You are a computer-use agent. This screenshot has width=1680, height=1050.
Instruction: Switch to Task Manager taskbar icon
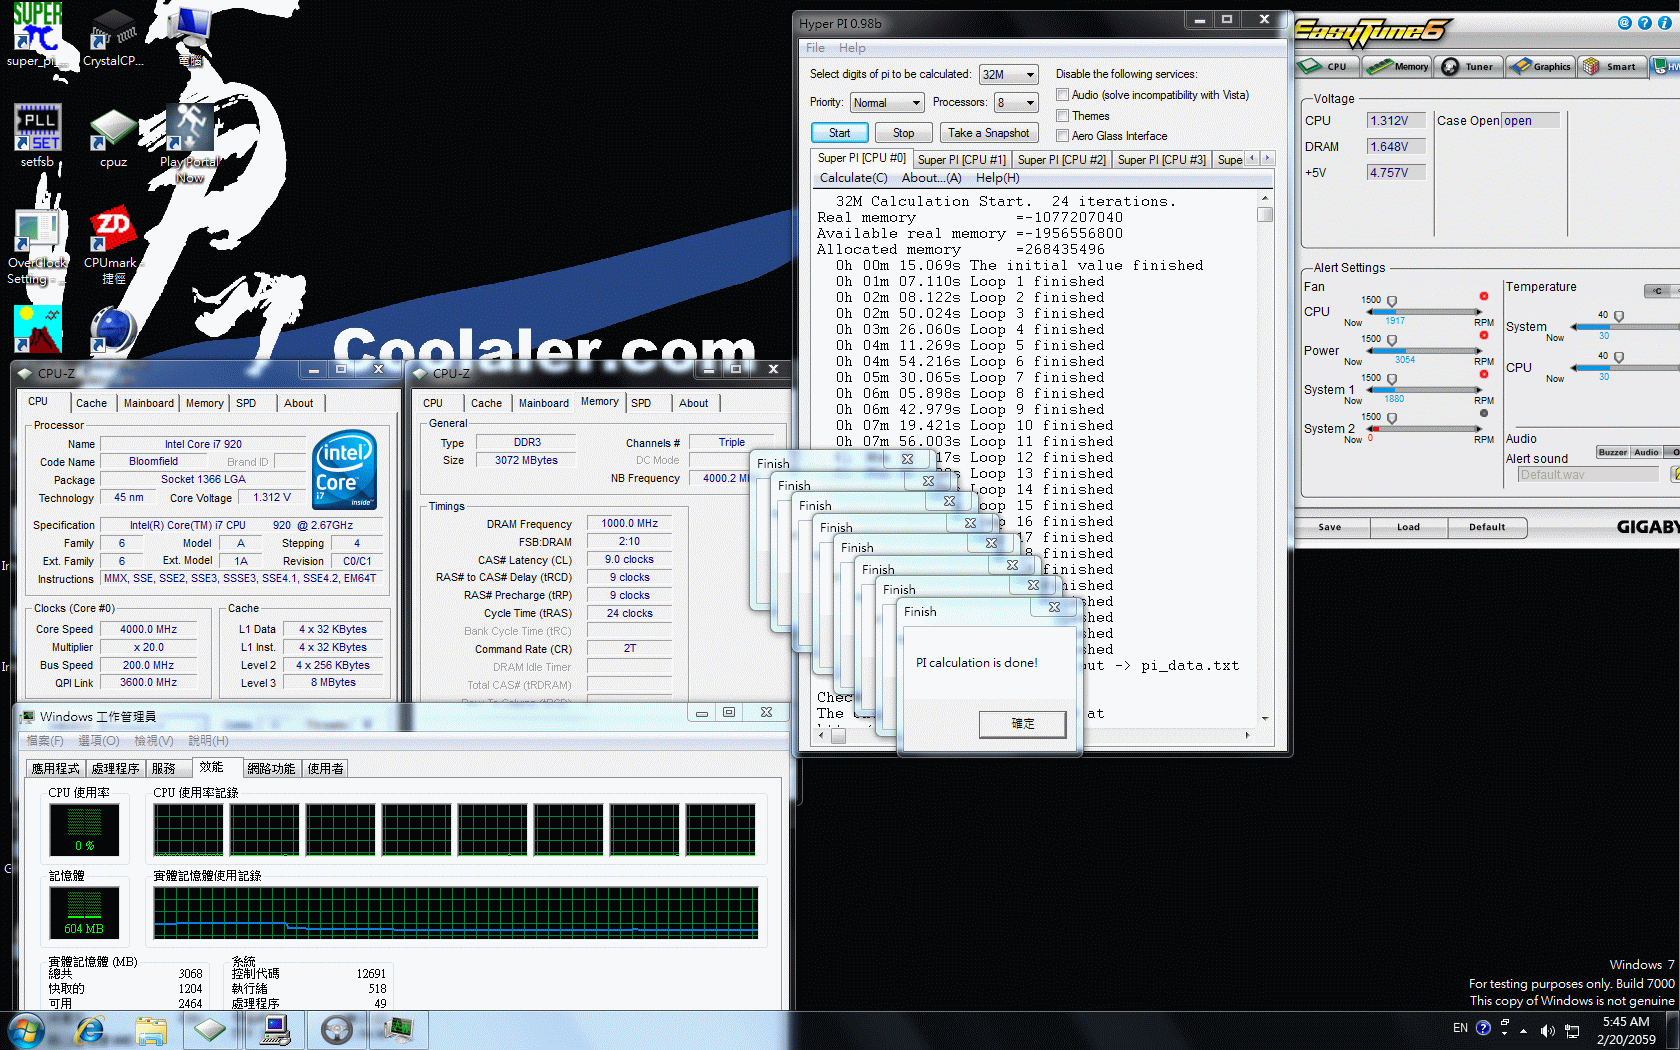pyautogui.click(x=399, y=1030)
